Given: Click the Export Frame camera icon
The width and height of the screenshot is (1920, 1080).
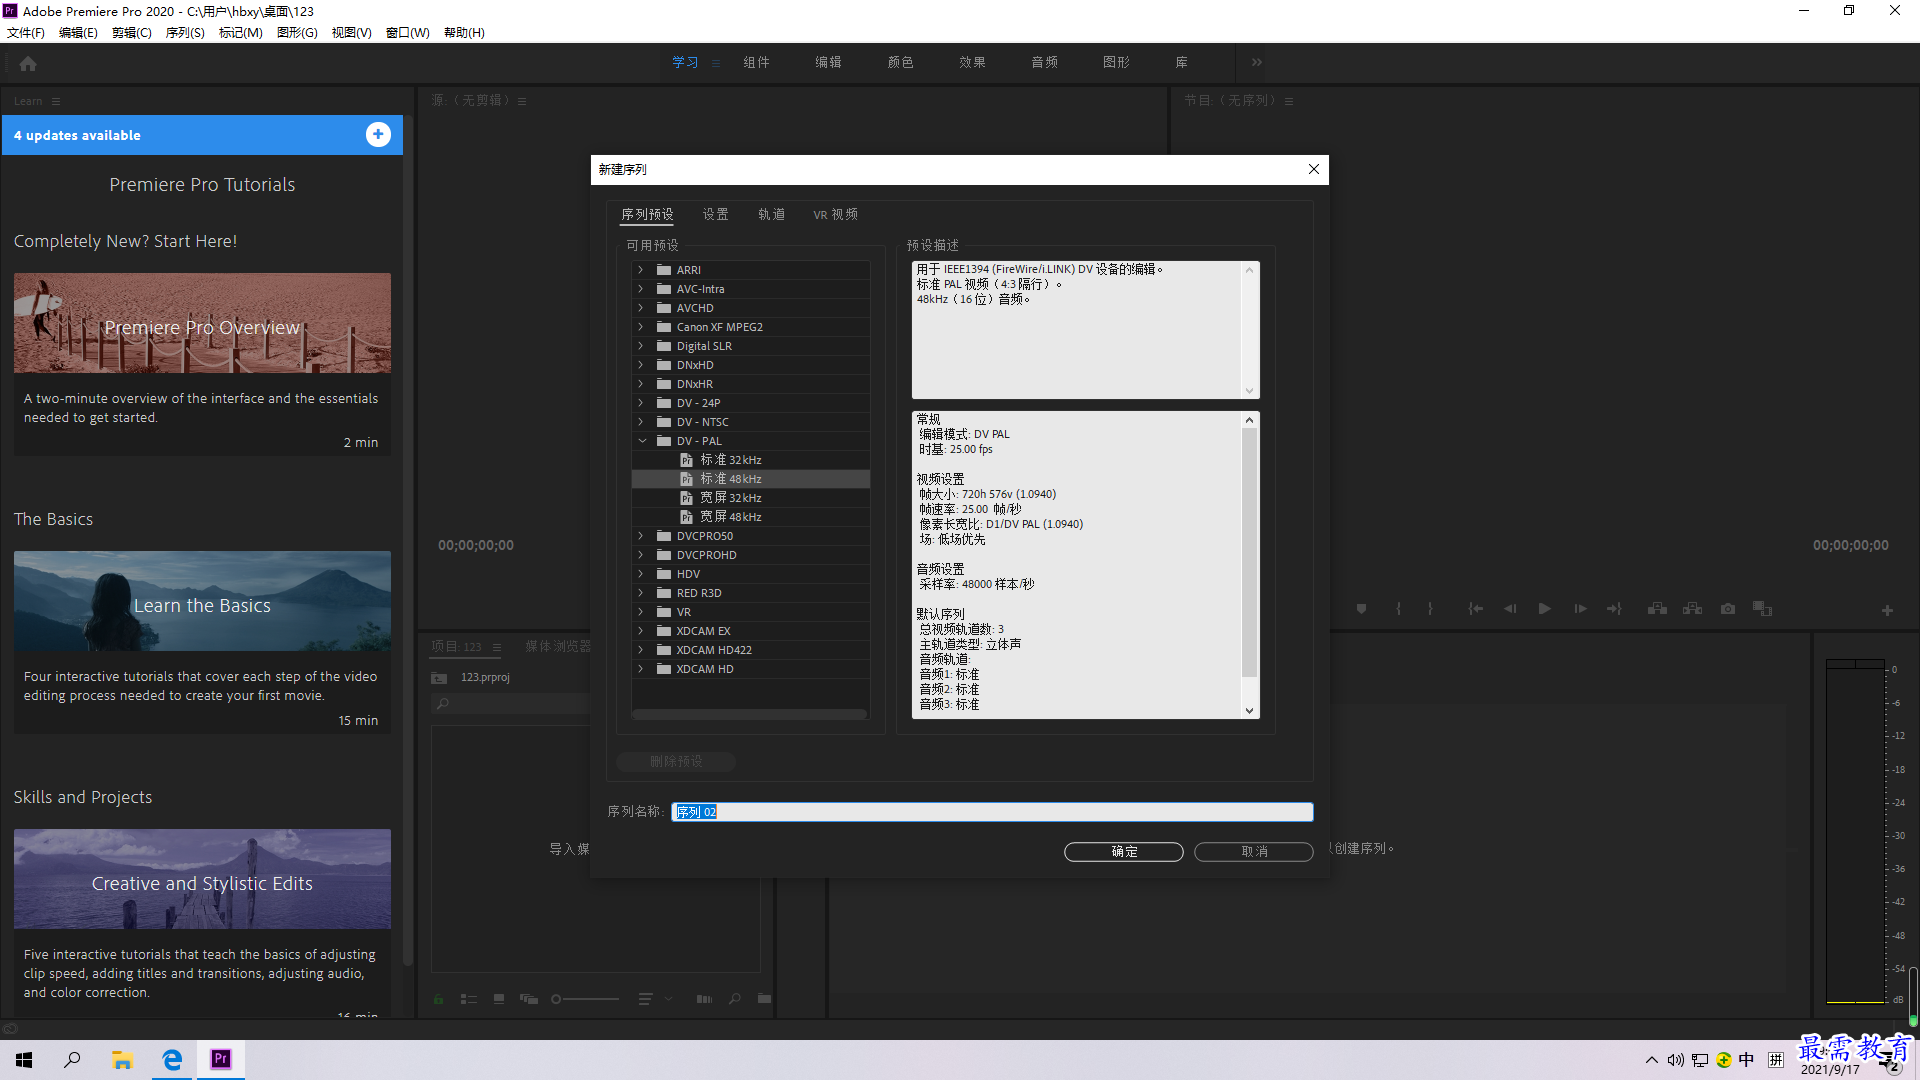Looking at the screenshot, I should click(x=1728, y=608).
